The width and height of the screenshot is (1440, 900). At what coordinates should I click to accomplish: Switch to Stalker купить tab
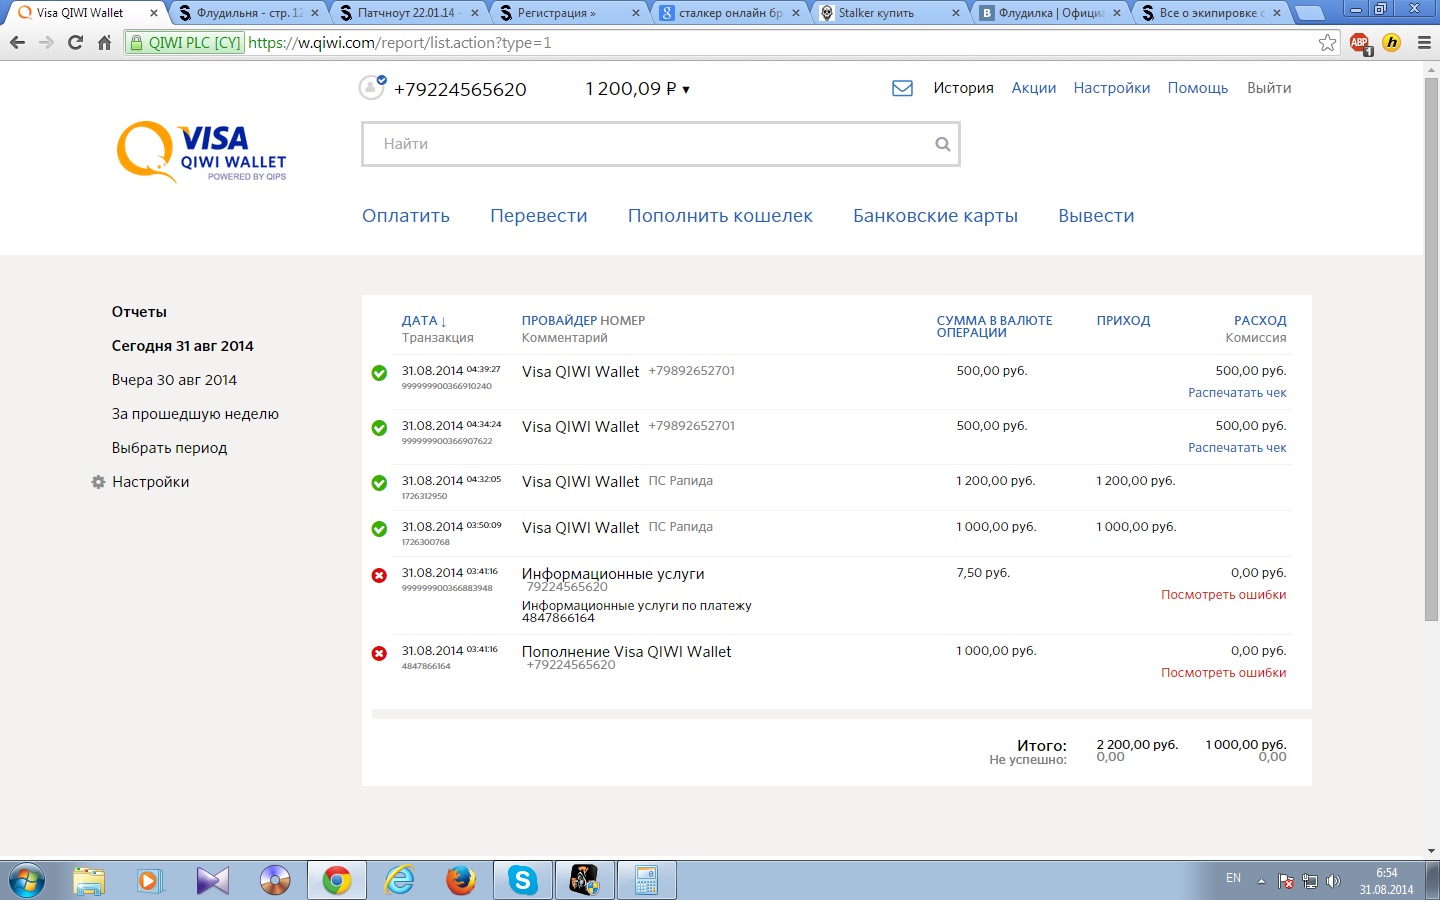point(891,13)
